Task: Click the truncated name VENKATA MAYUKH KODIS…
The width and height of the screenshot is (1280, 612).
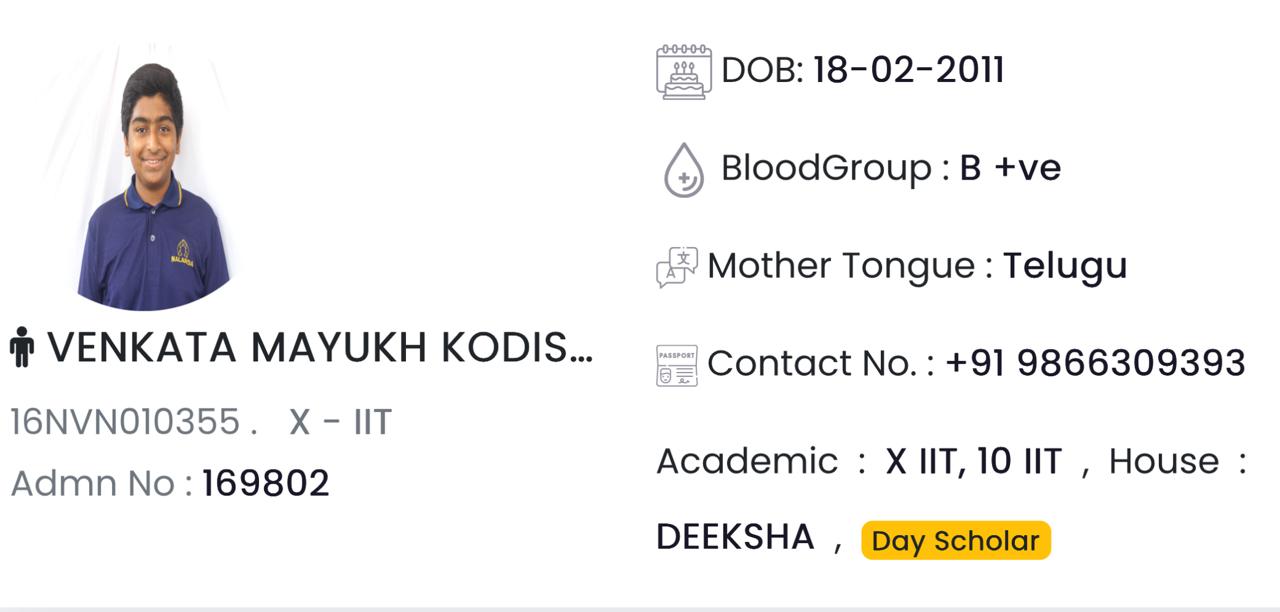Action: click(320, 347)
